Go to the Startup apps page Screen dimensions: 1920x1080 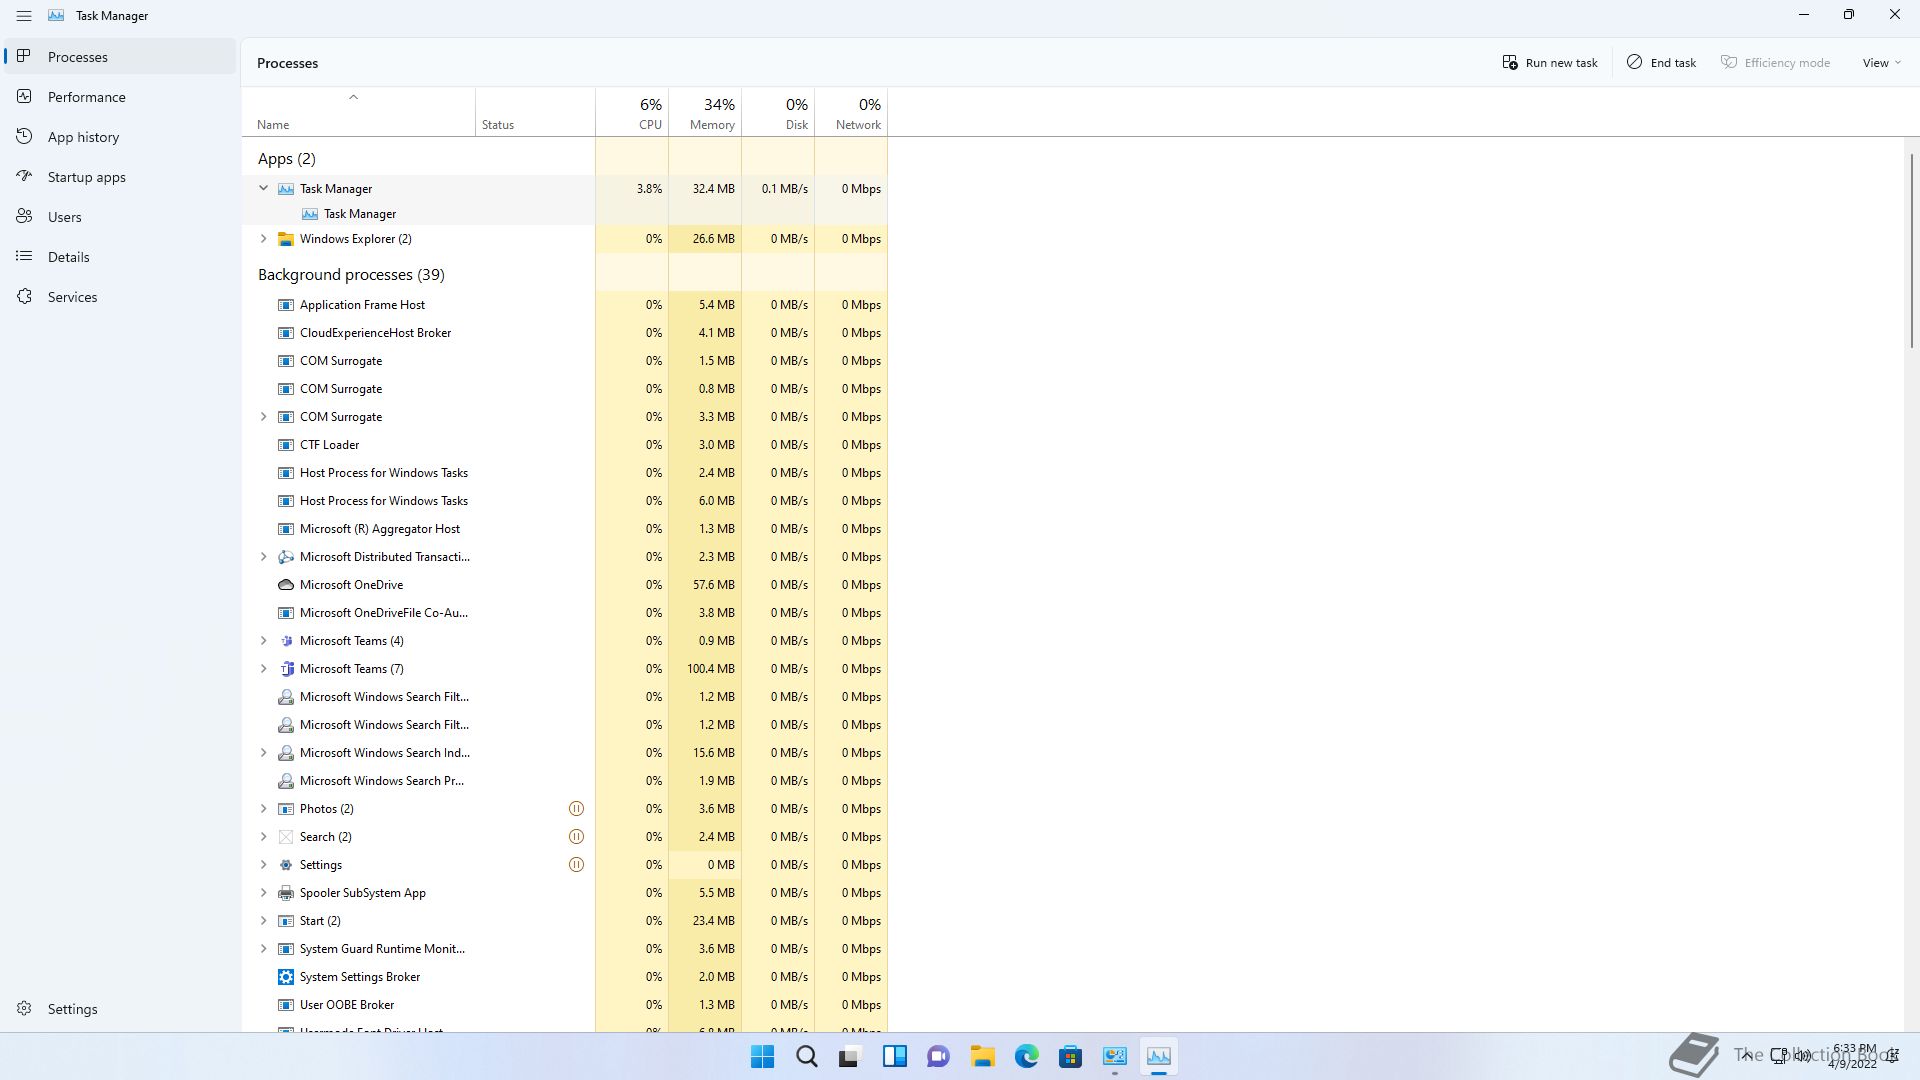(120, 176)
